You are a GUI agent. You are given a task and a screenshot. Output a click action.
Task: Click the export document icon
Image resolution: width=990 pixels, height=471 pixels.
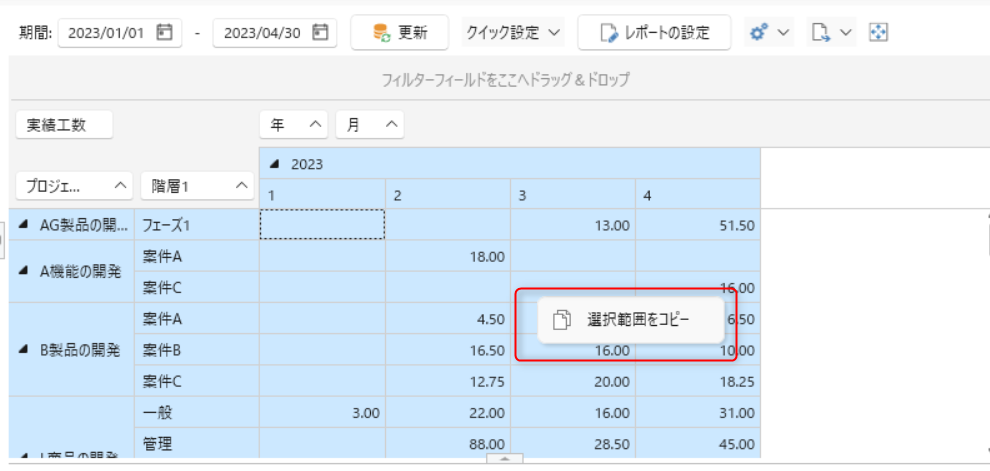822,33
